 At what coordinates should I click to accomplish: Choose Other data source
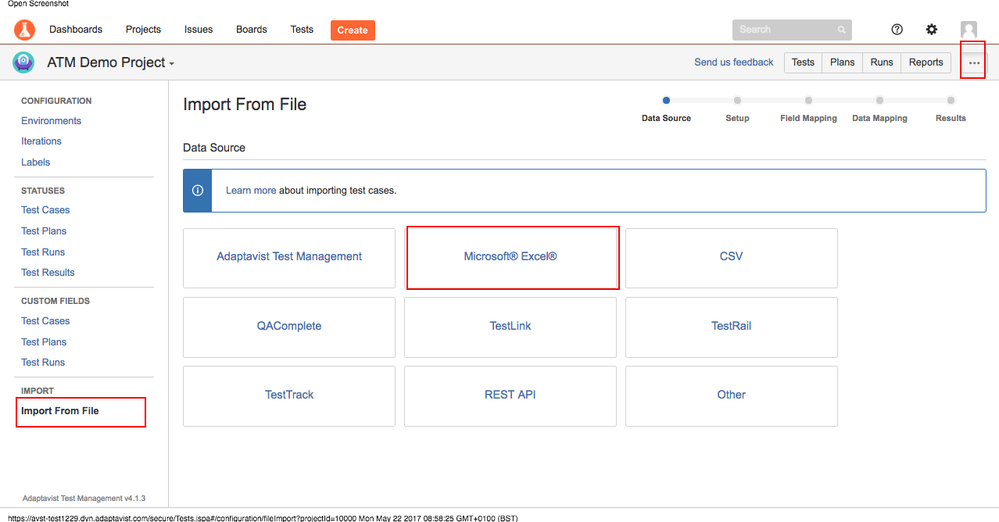click(731, 396)
